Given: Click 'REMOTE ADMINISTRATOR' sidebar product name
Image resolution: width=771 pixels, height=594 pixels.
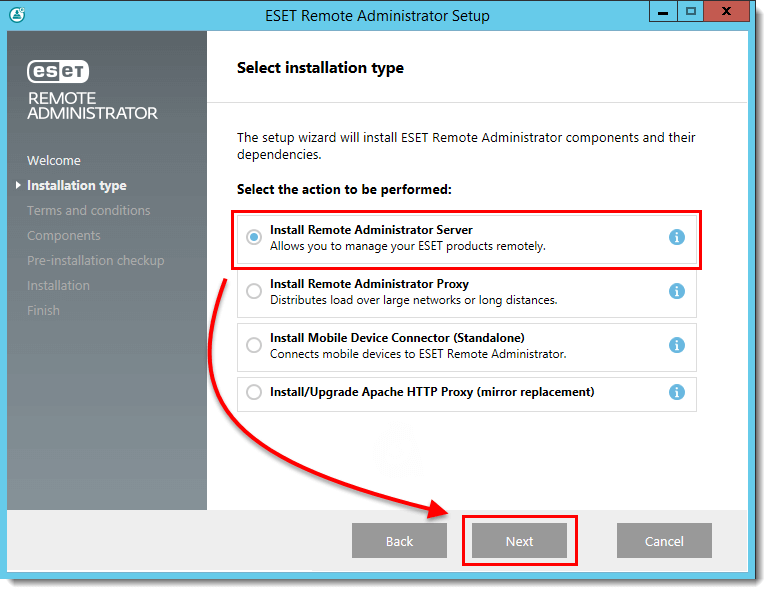Looking at the screenshot, I should coord(92,106).
